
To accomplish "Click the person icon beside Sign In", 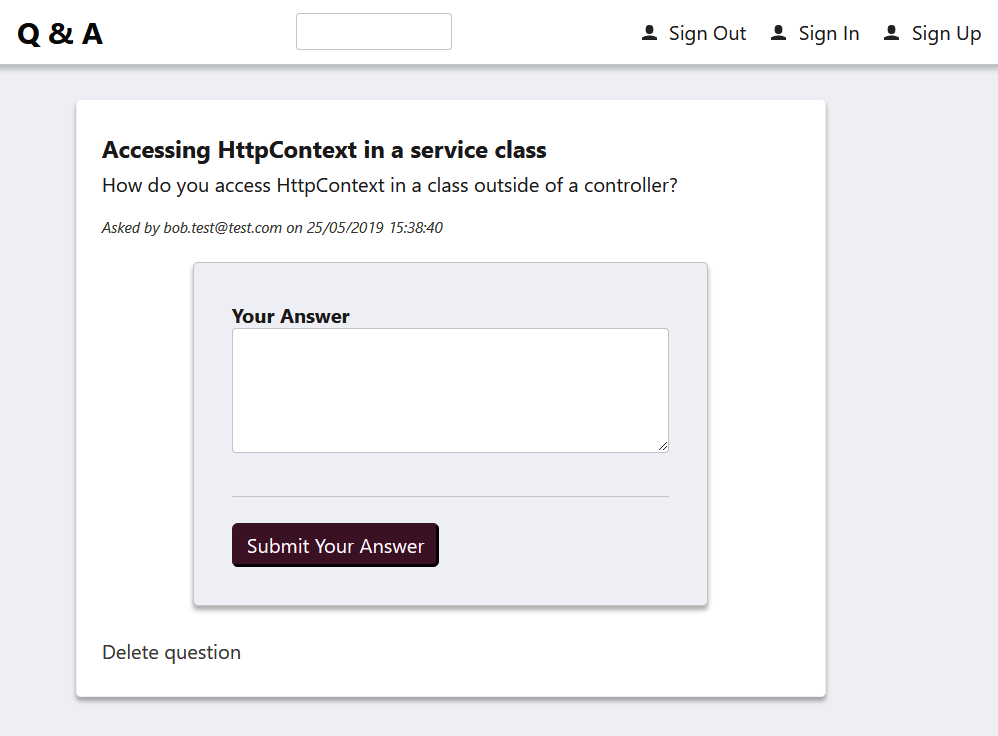I will click(x=779, y=33).
